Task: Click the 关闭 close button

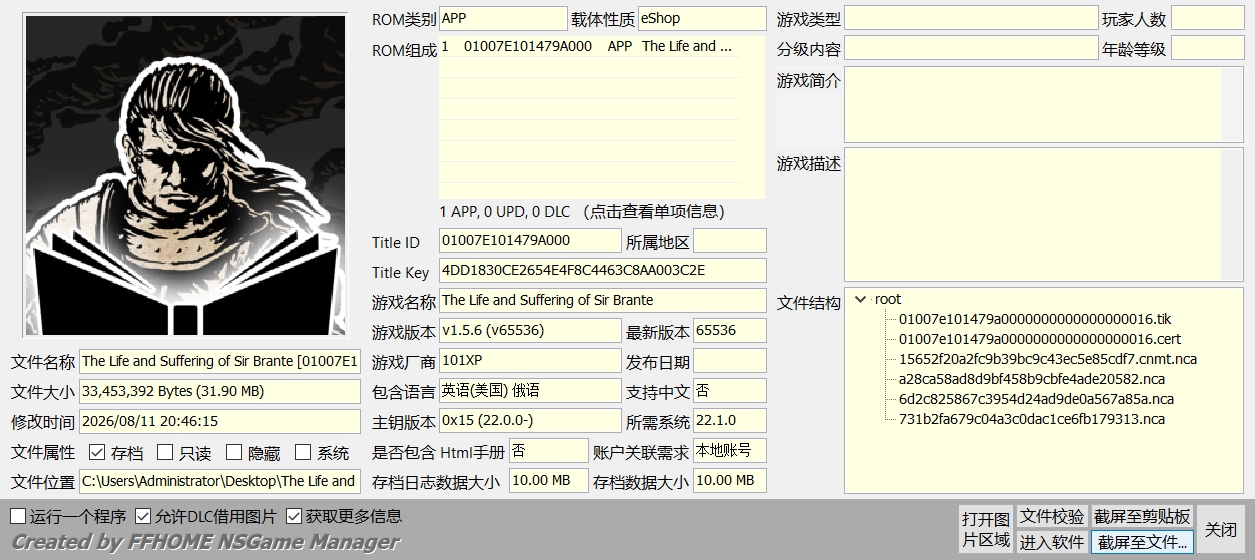Action: [x=1221, y=529]
